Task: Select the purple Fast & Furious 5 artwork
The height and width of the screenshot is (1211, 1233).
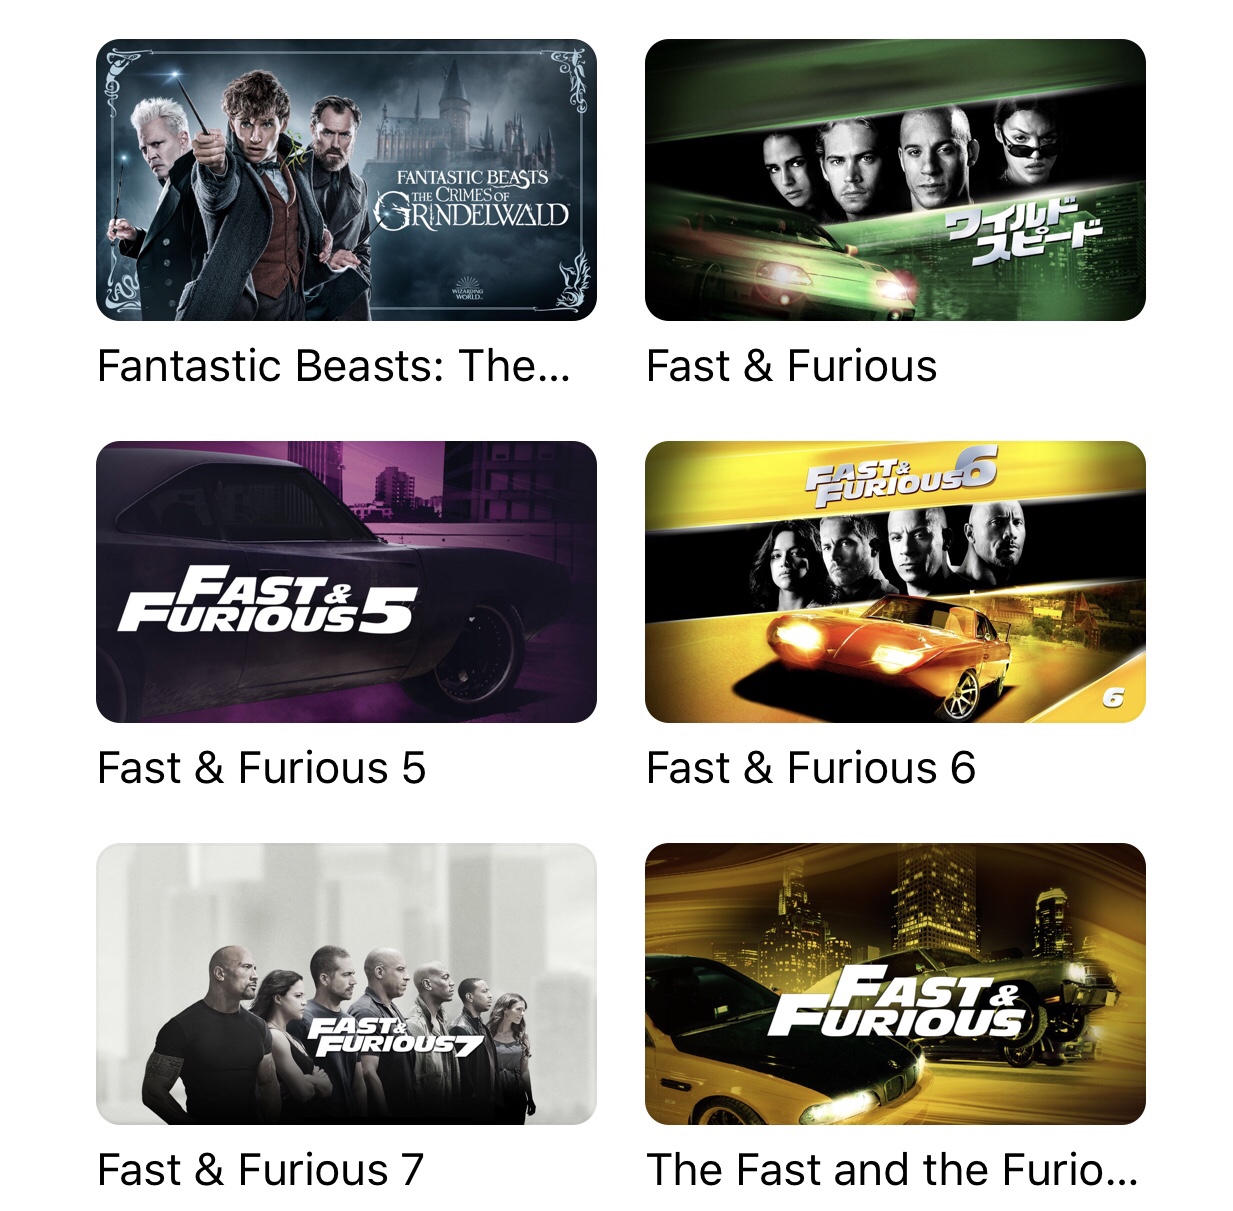Action: coord(346,582)
